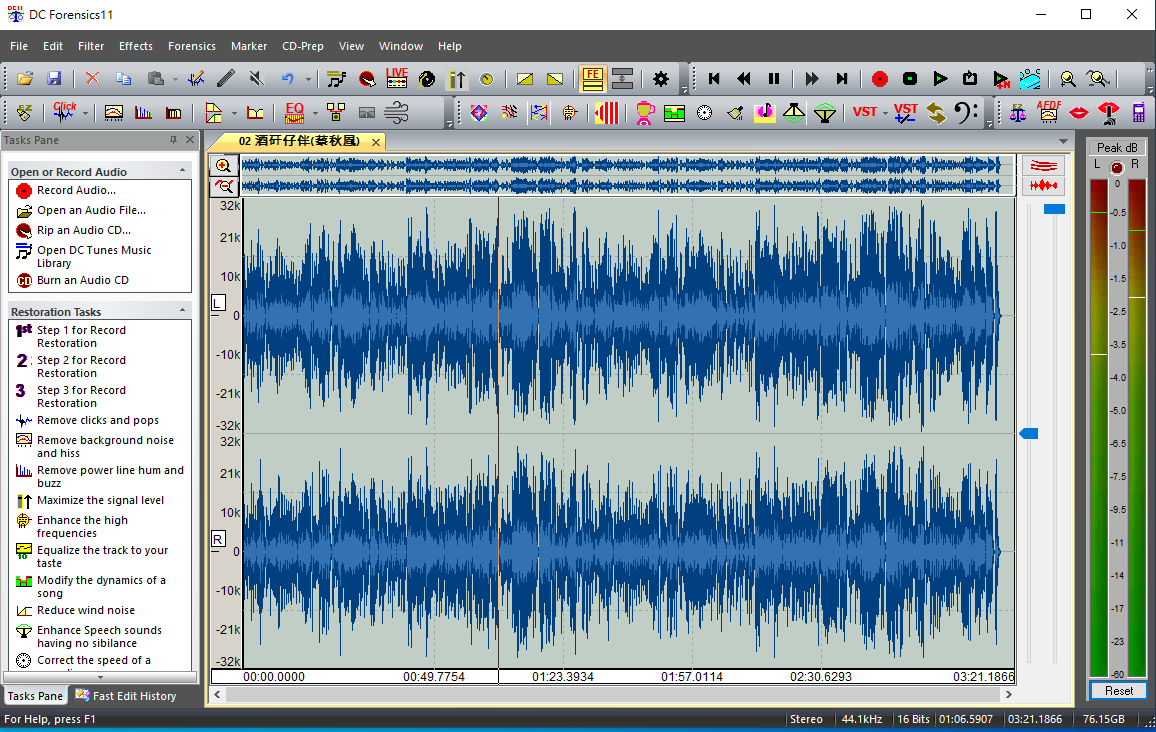The image size is (1156, 732).
Task: Click the horizontal waveform scrollbar right arrow
Action: [x=1009, y=694]
